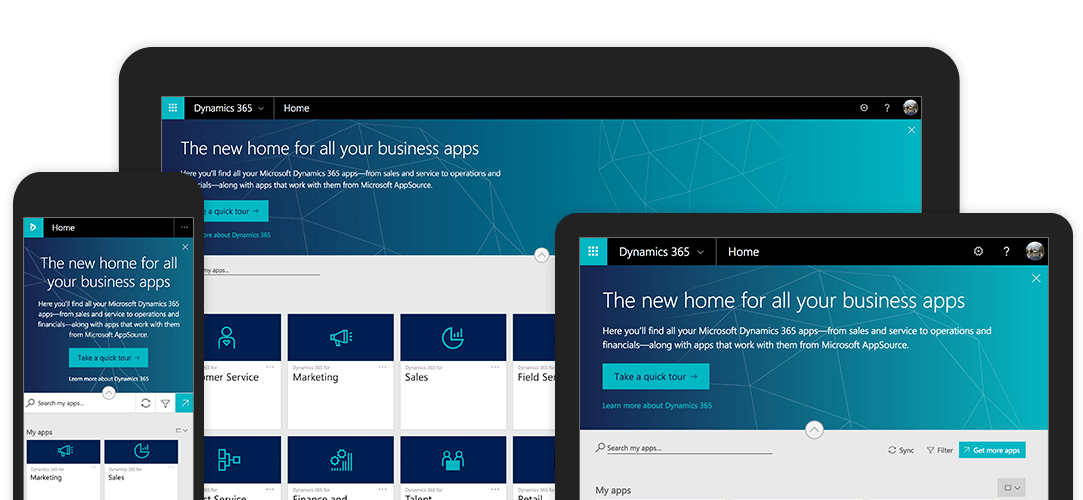Collapse the banner with the chevron on the large back tablet
This screenshot has height=500, width=1083.
(x=542, y=255)
